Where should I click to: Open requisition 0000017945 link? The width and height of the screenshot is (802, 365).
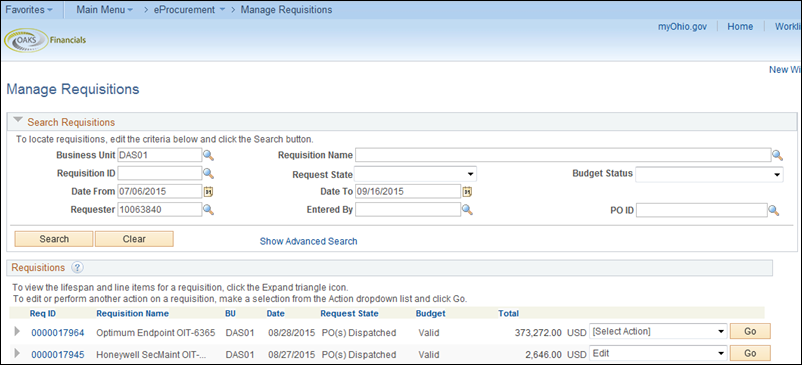point(58,354)
